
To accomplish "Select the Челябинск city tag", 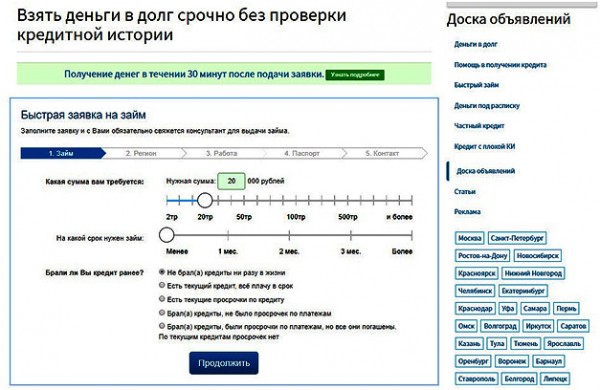I will (x=475, y=291).
